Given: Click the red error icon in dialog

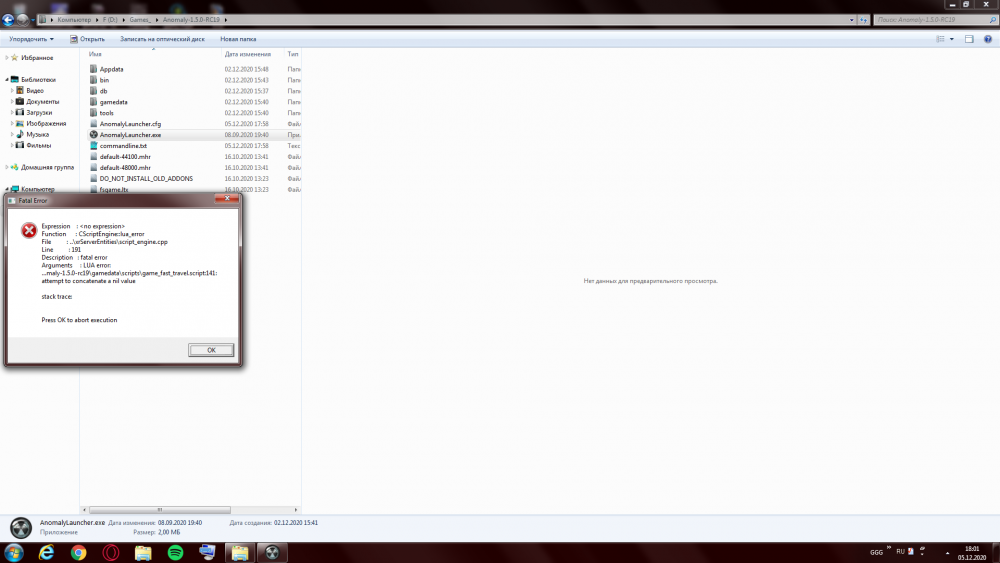Looking at the screenshot, I should click(x=29, y=230).
